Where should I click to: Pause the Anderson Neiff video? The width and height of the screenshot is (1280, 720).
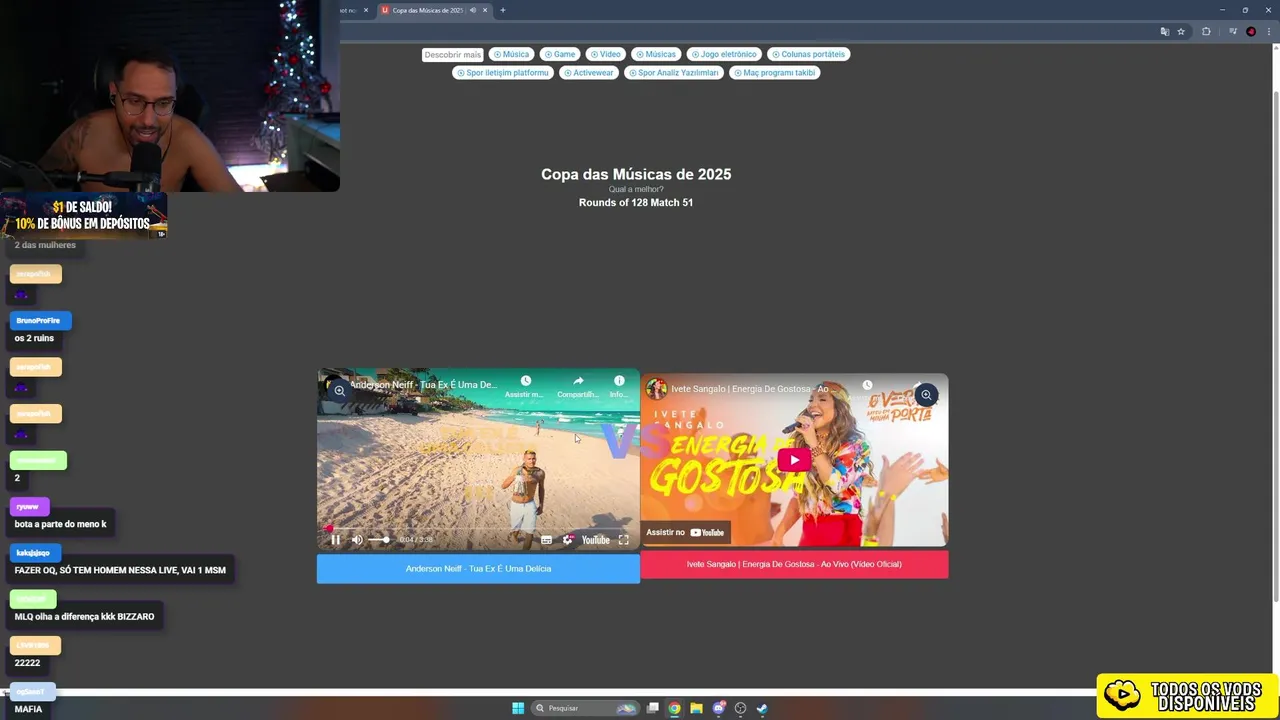click(336, 540)
